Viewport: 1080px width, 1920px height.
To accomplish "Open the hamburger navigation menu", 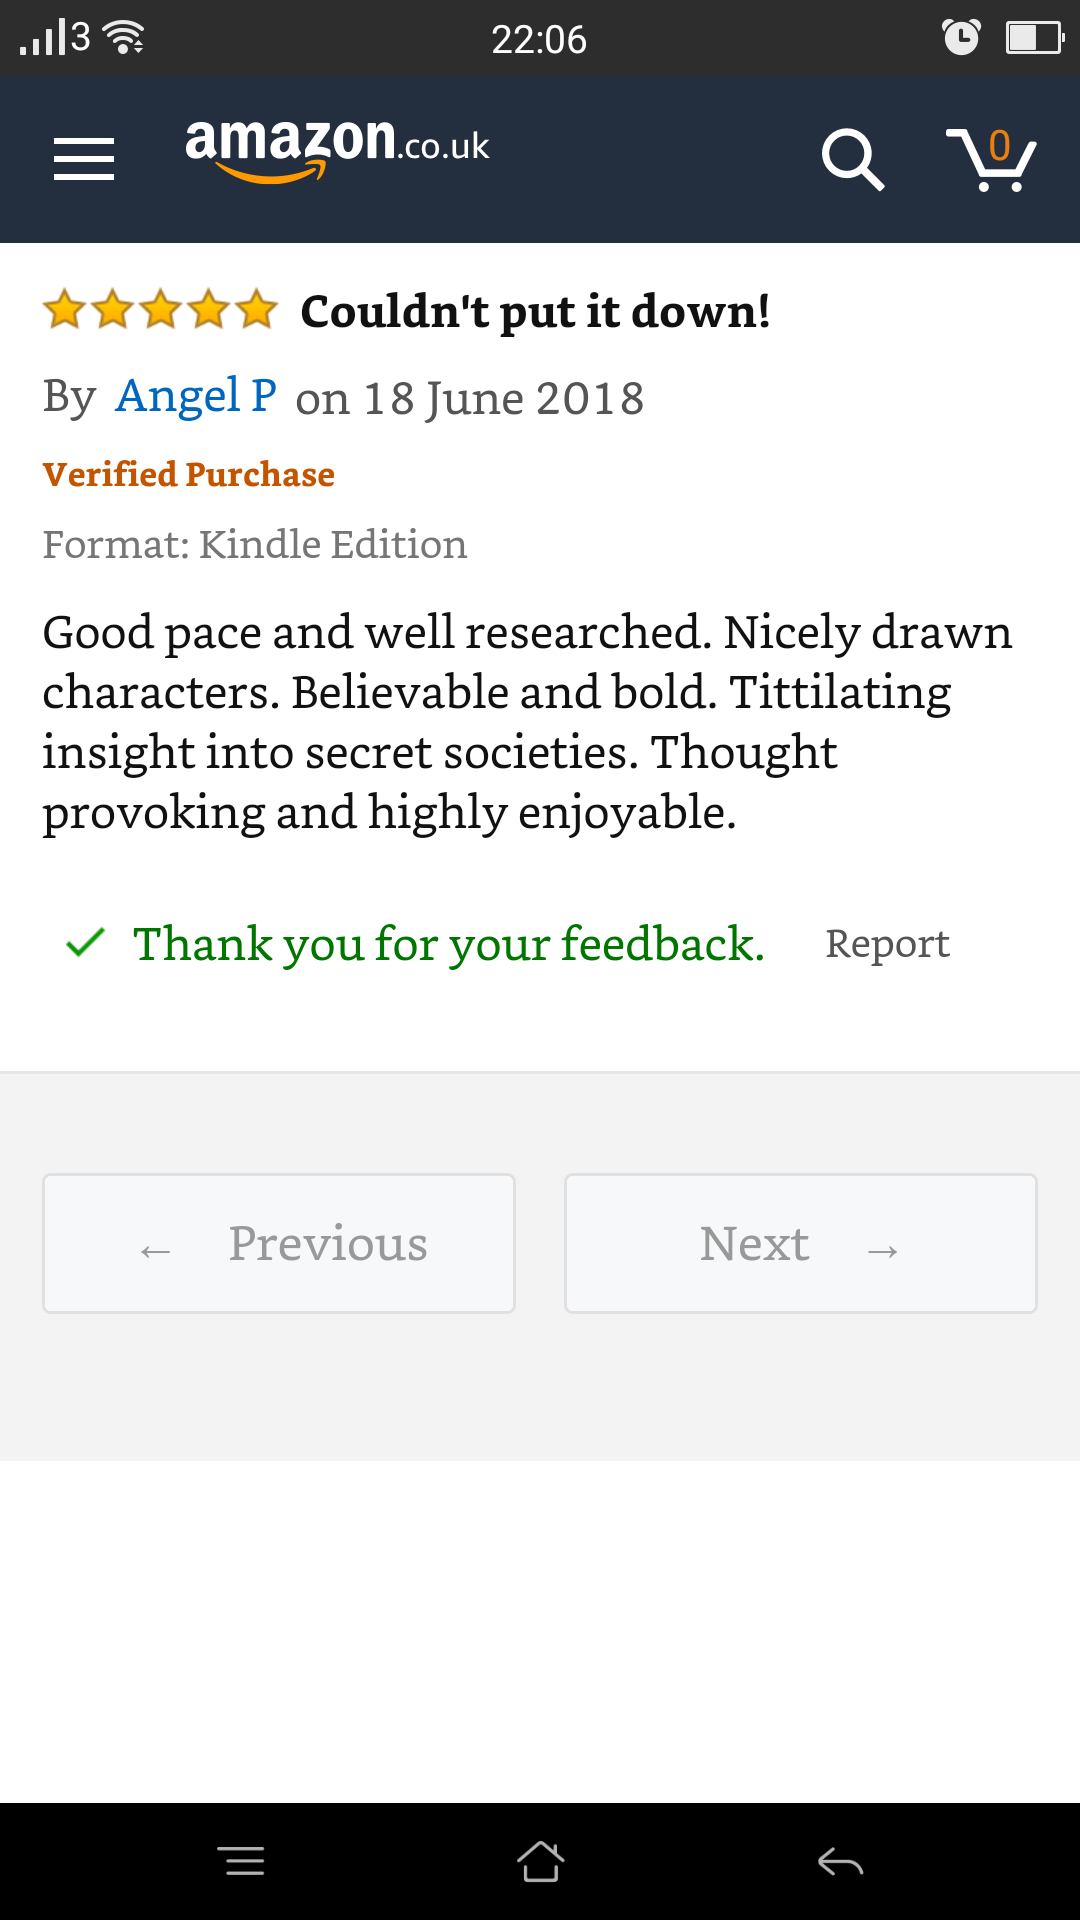I will (84, 159).
